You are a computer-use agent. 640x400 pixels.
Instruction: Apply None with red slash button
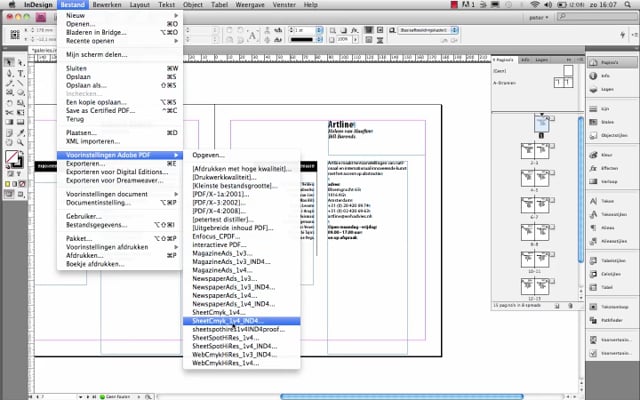click(x=22, y=184)
